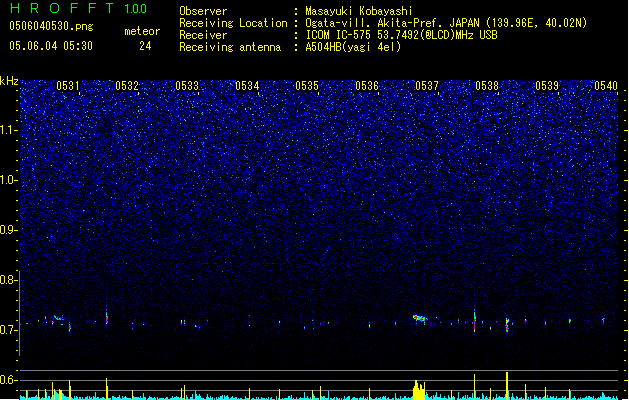This screenshot has height=400, width=629.
Task: Click the Receiver label
Action: (x=203, y=35)
